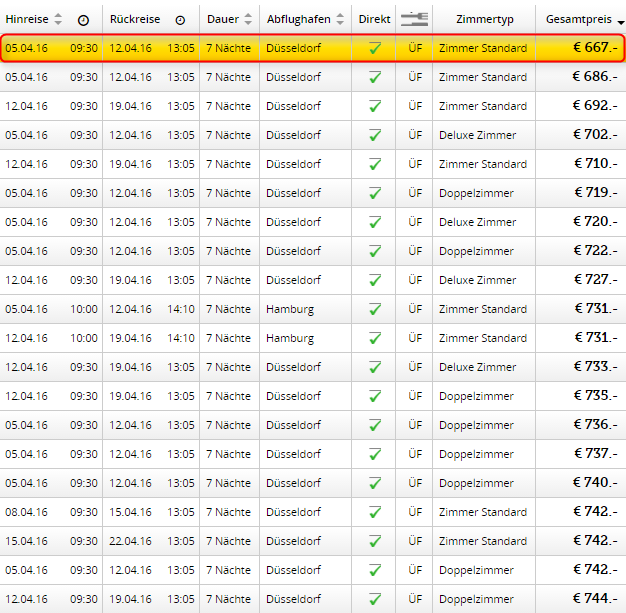The image size is (626, 613).
Task: Sort by Abflughafen using its sort arrows
Action: (x=338, y=20)
